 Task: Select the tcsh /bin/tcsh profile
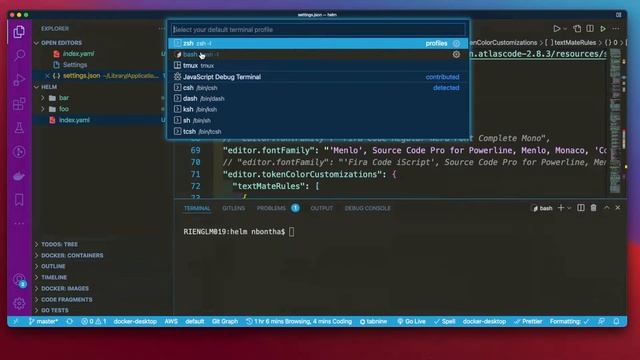(x=318, y=131)
